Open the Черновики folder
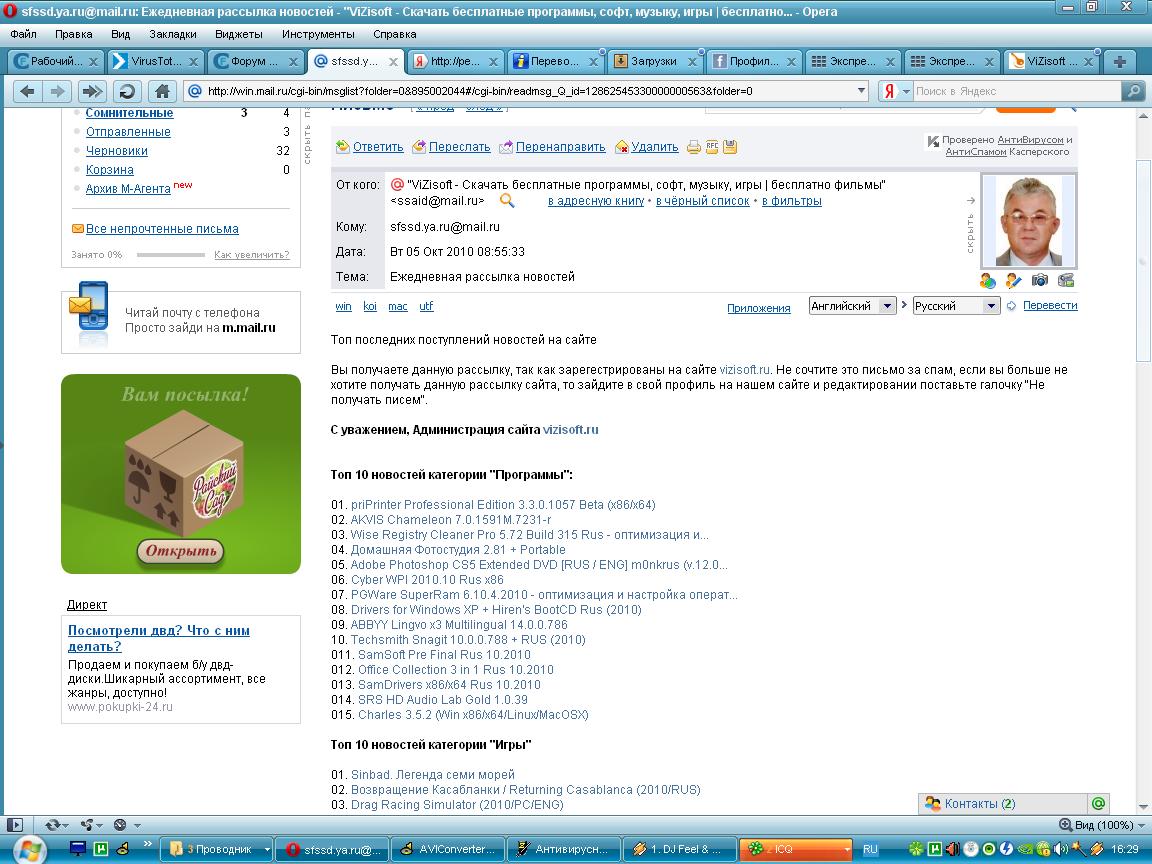1152x864 pixels. [116, 151]
